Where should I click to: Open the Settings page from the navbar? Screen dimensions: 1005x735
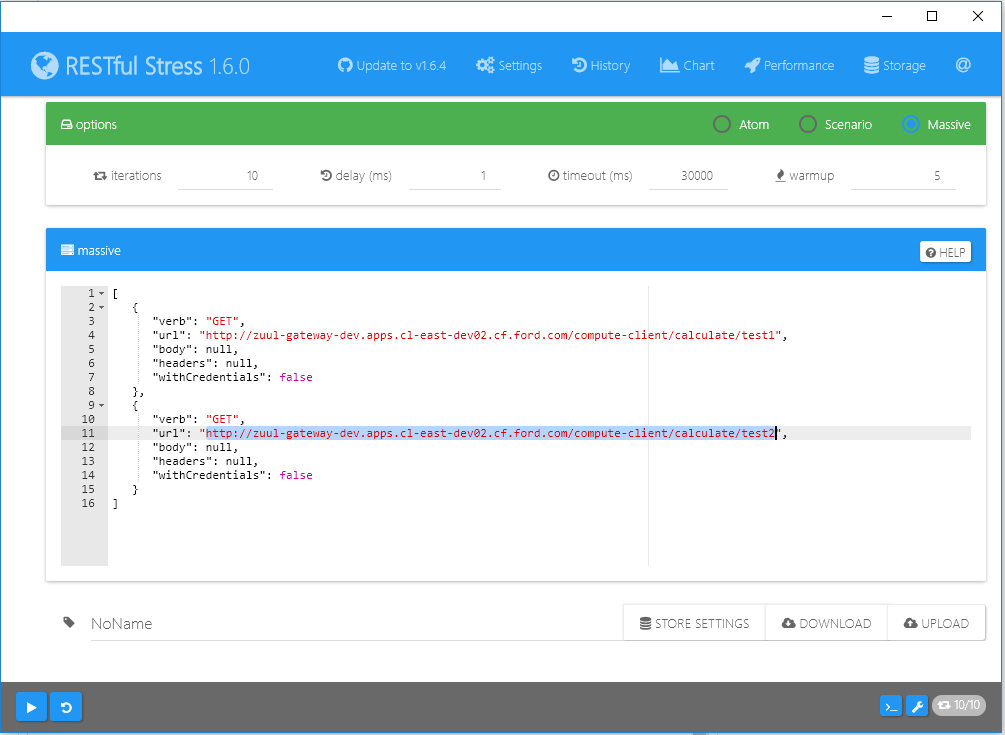pos(508,65)
